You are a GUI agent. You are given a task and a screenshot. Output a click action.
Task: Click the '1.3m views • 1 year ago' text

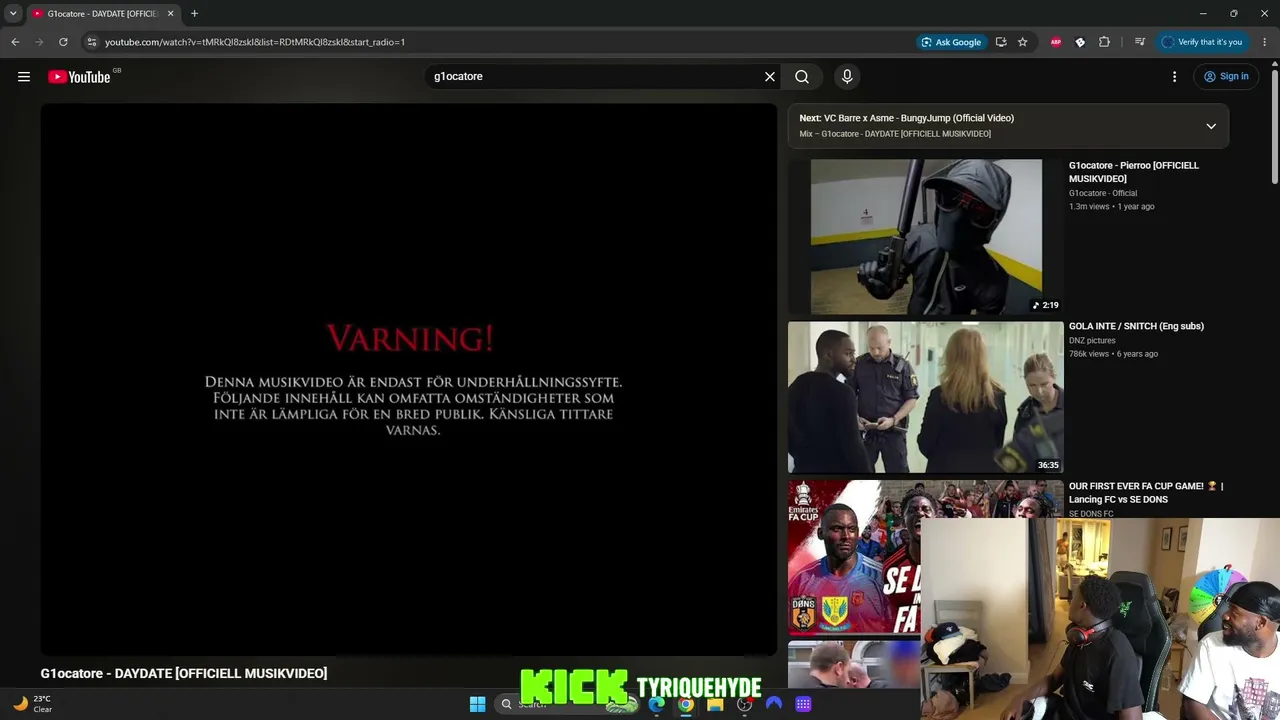pos(1112,207)
